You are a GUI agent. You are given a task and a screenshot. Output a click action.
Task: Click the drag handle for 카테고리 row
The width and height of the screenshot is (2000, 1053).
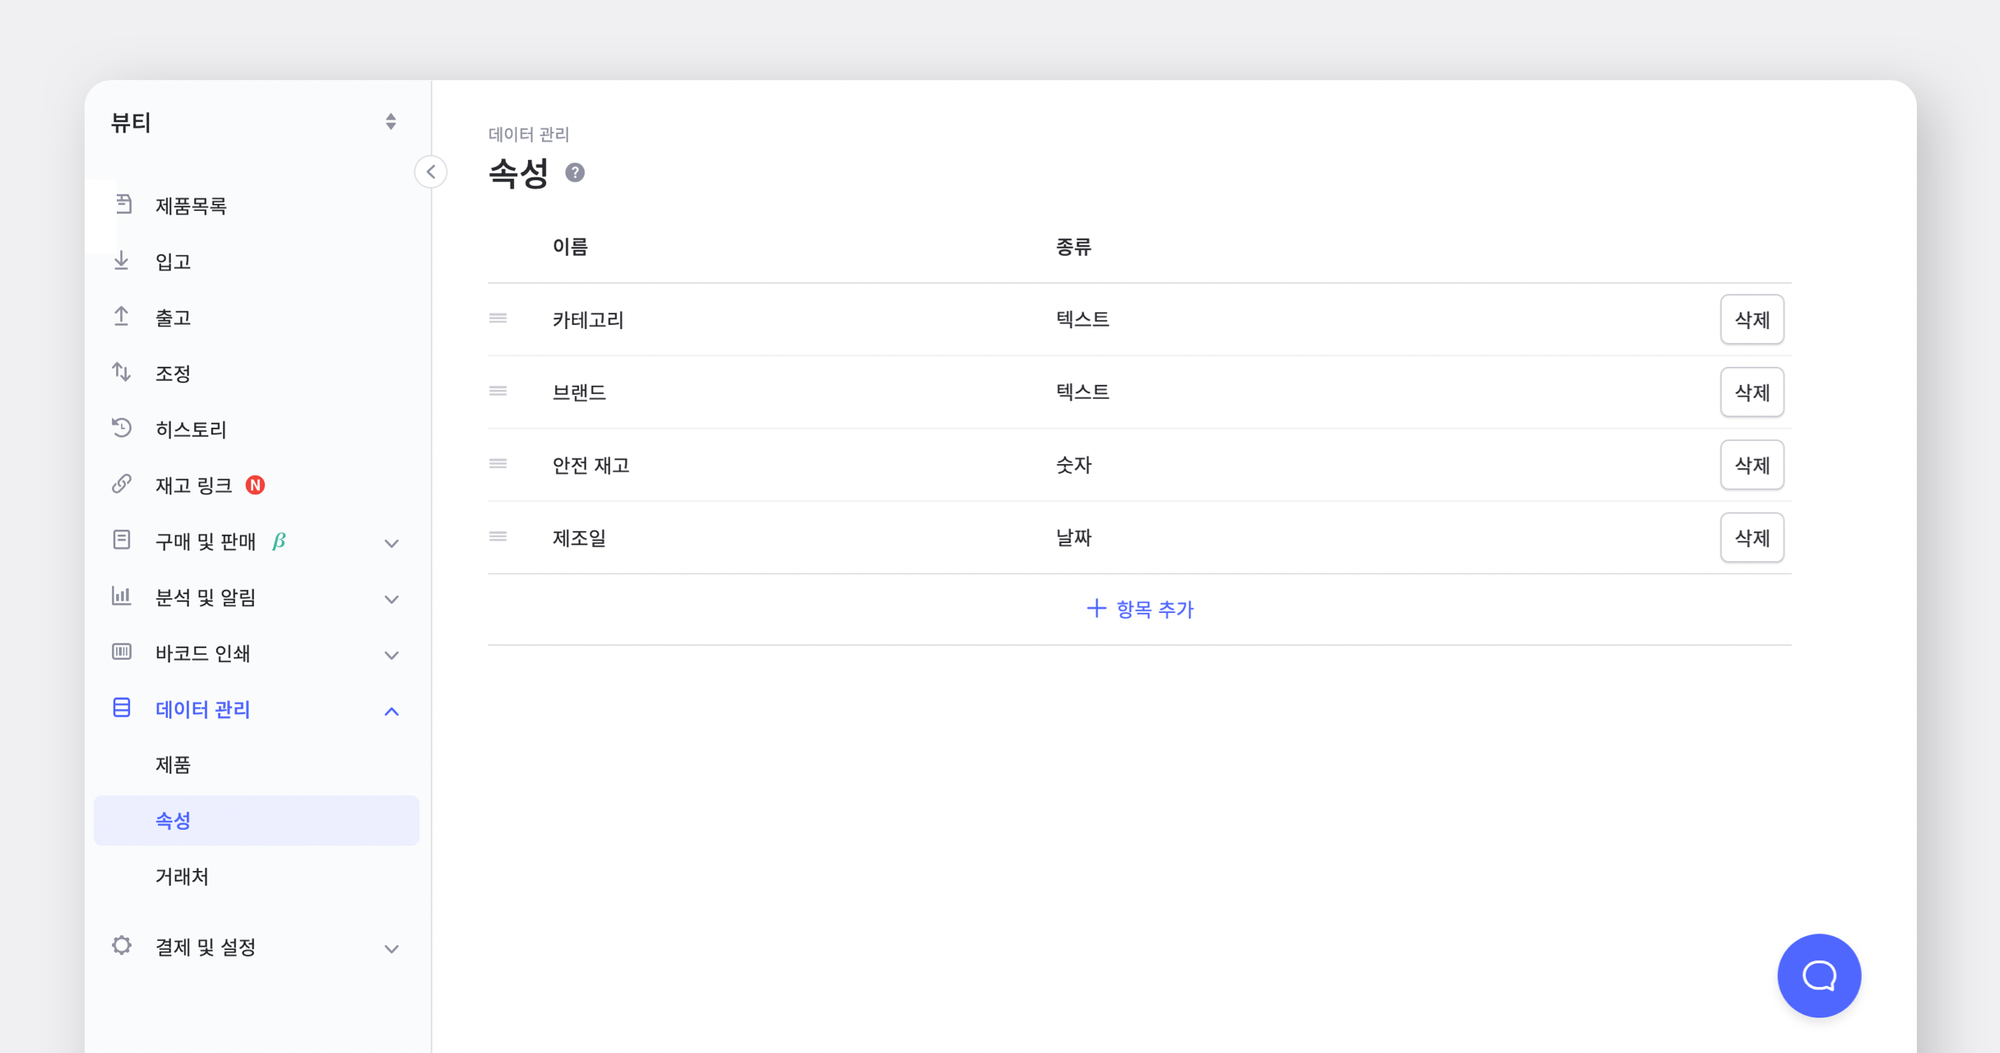point(498,319)
